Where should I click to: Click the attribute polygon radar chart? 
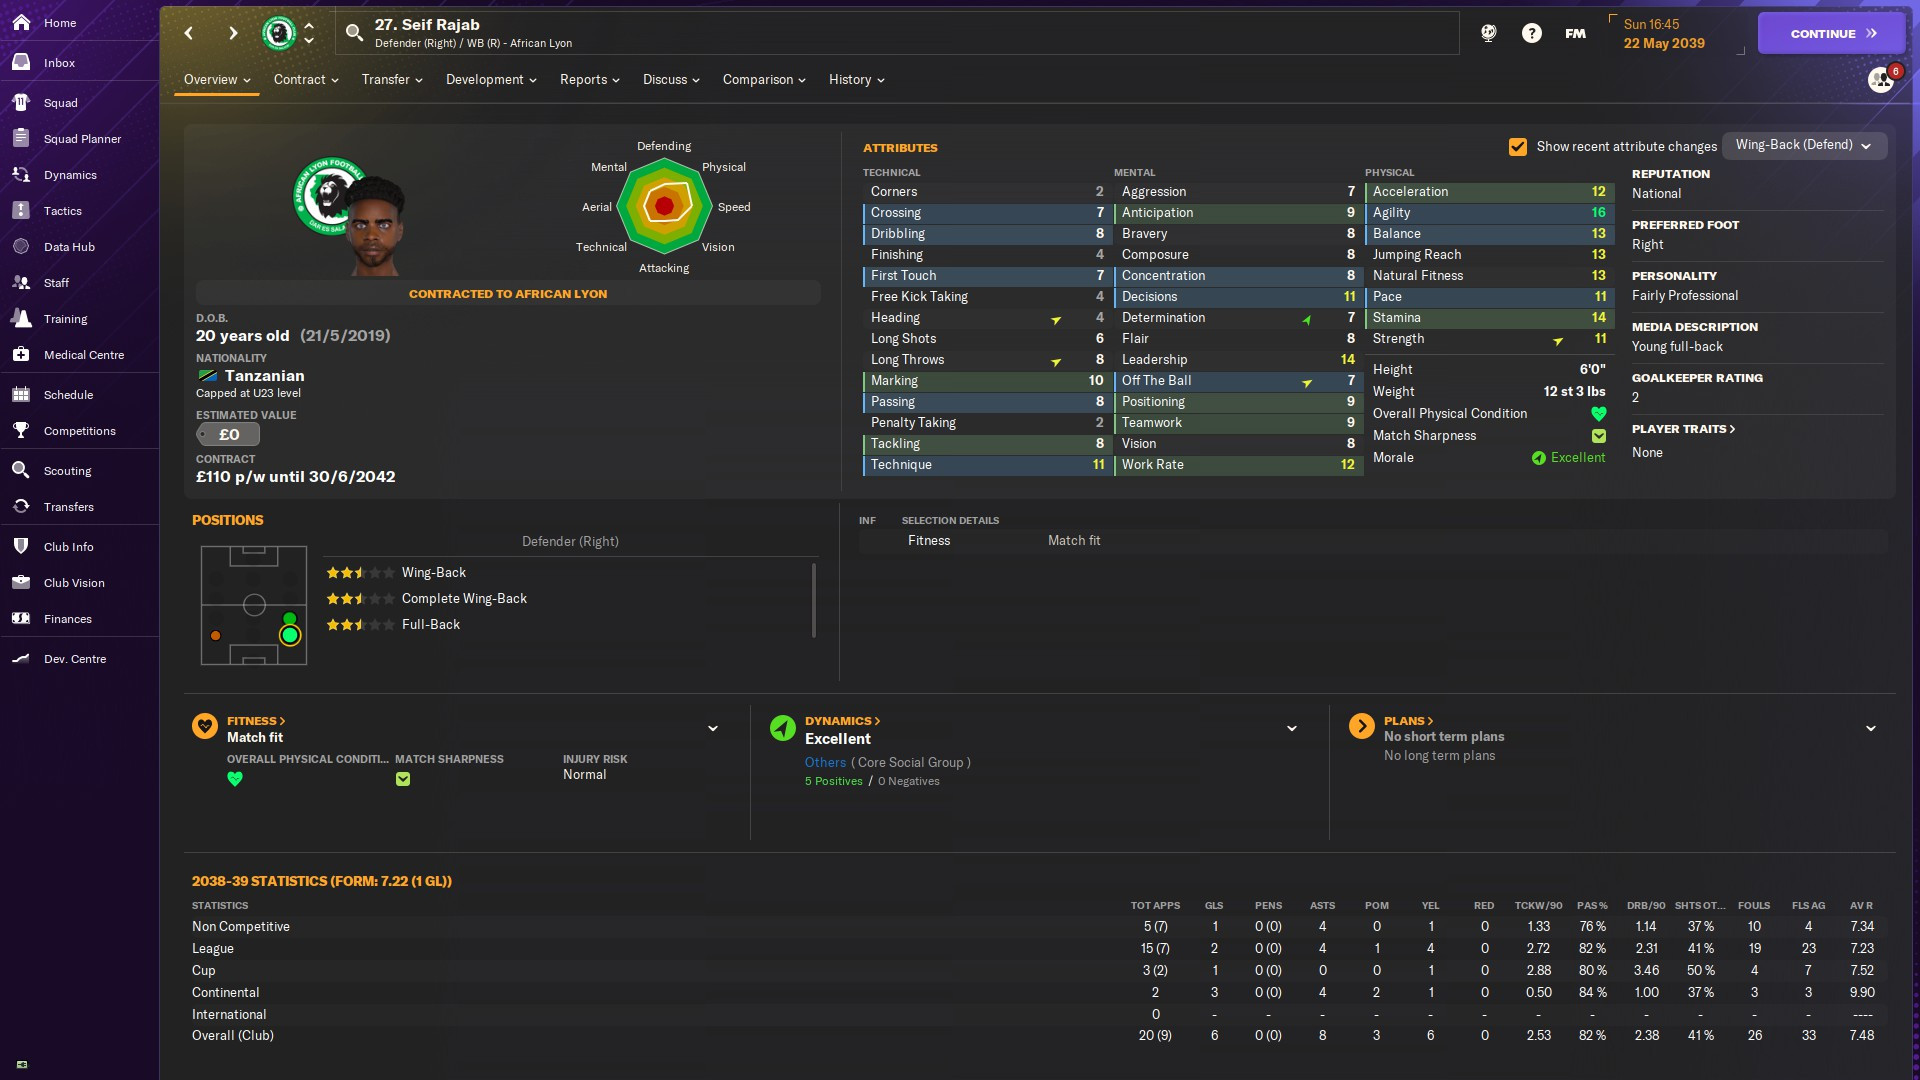tap(664, 206)
